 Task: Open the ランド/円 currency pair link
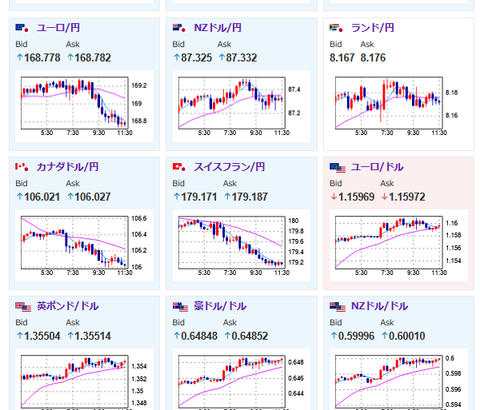pyautogui.click(x=373, y=28)
